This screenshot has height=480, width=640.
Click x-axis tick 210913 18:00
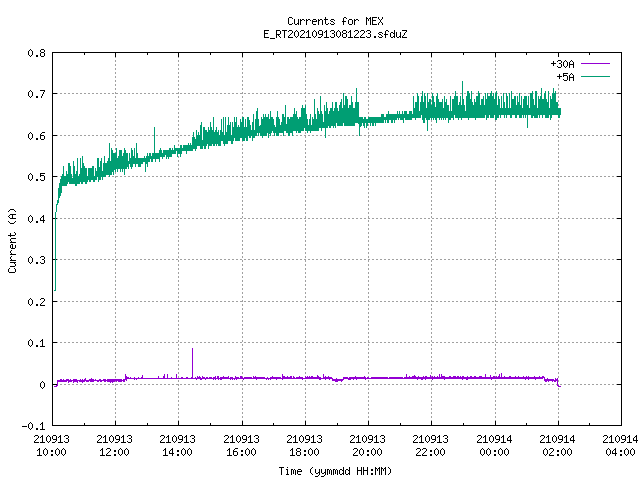[x=304, y=446]
